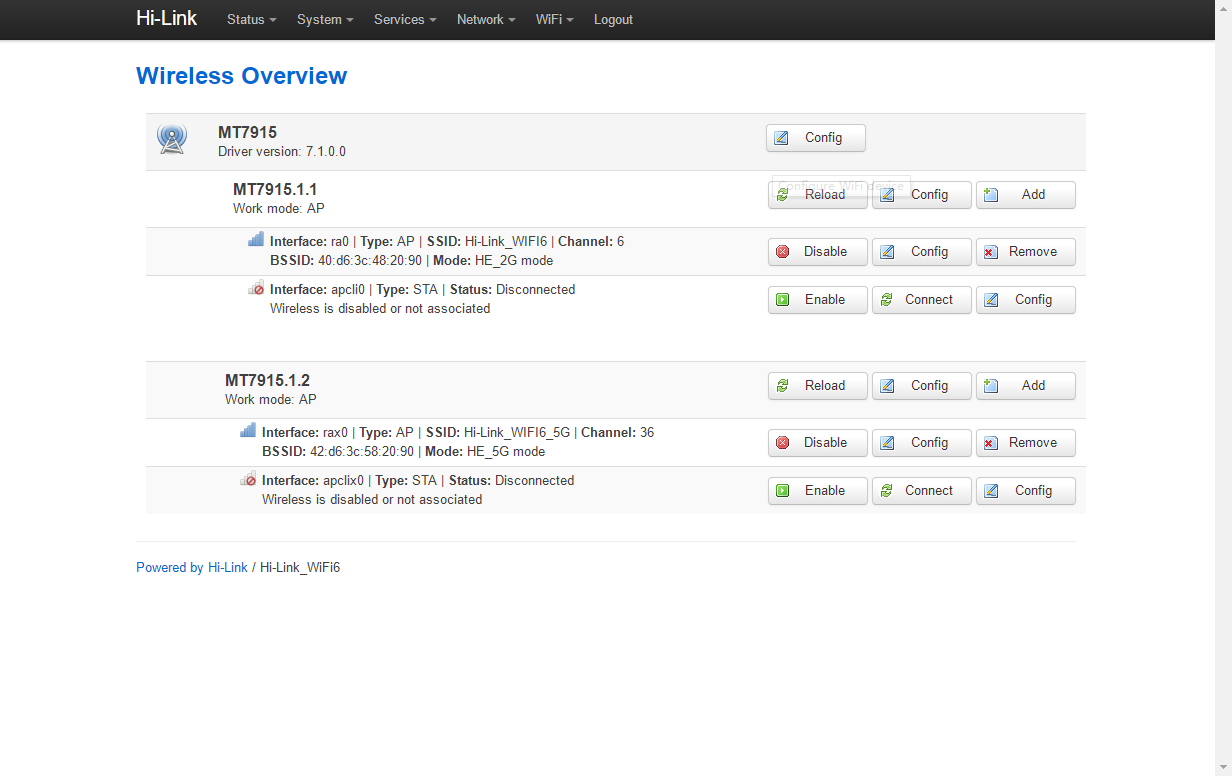This screenshot has width=1232, height=776.
Task: Click Logout in the top navigation
Action: pyautogui.click(x=613, y=20)
